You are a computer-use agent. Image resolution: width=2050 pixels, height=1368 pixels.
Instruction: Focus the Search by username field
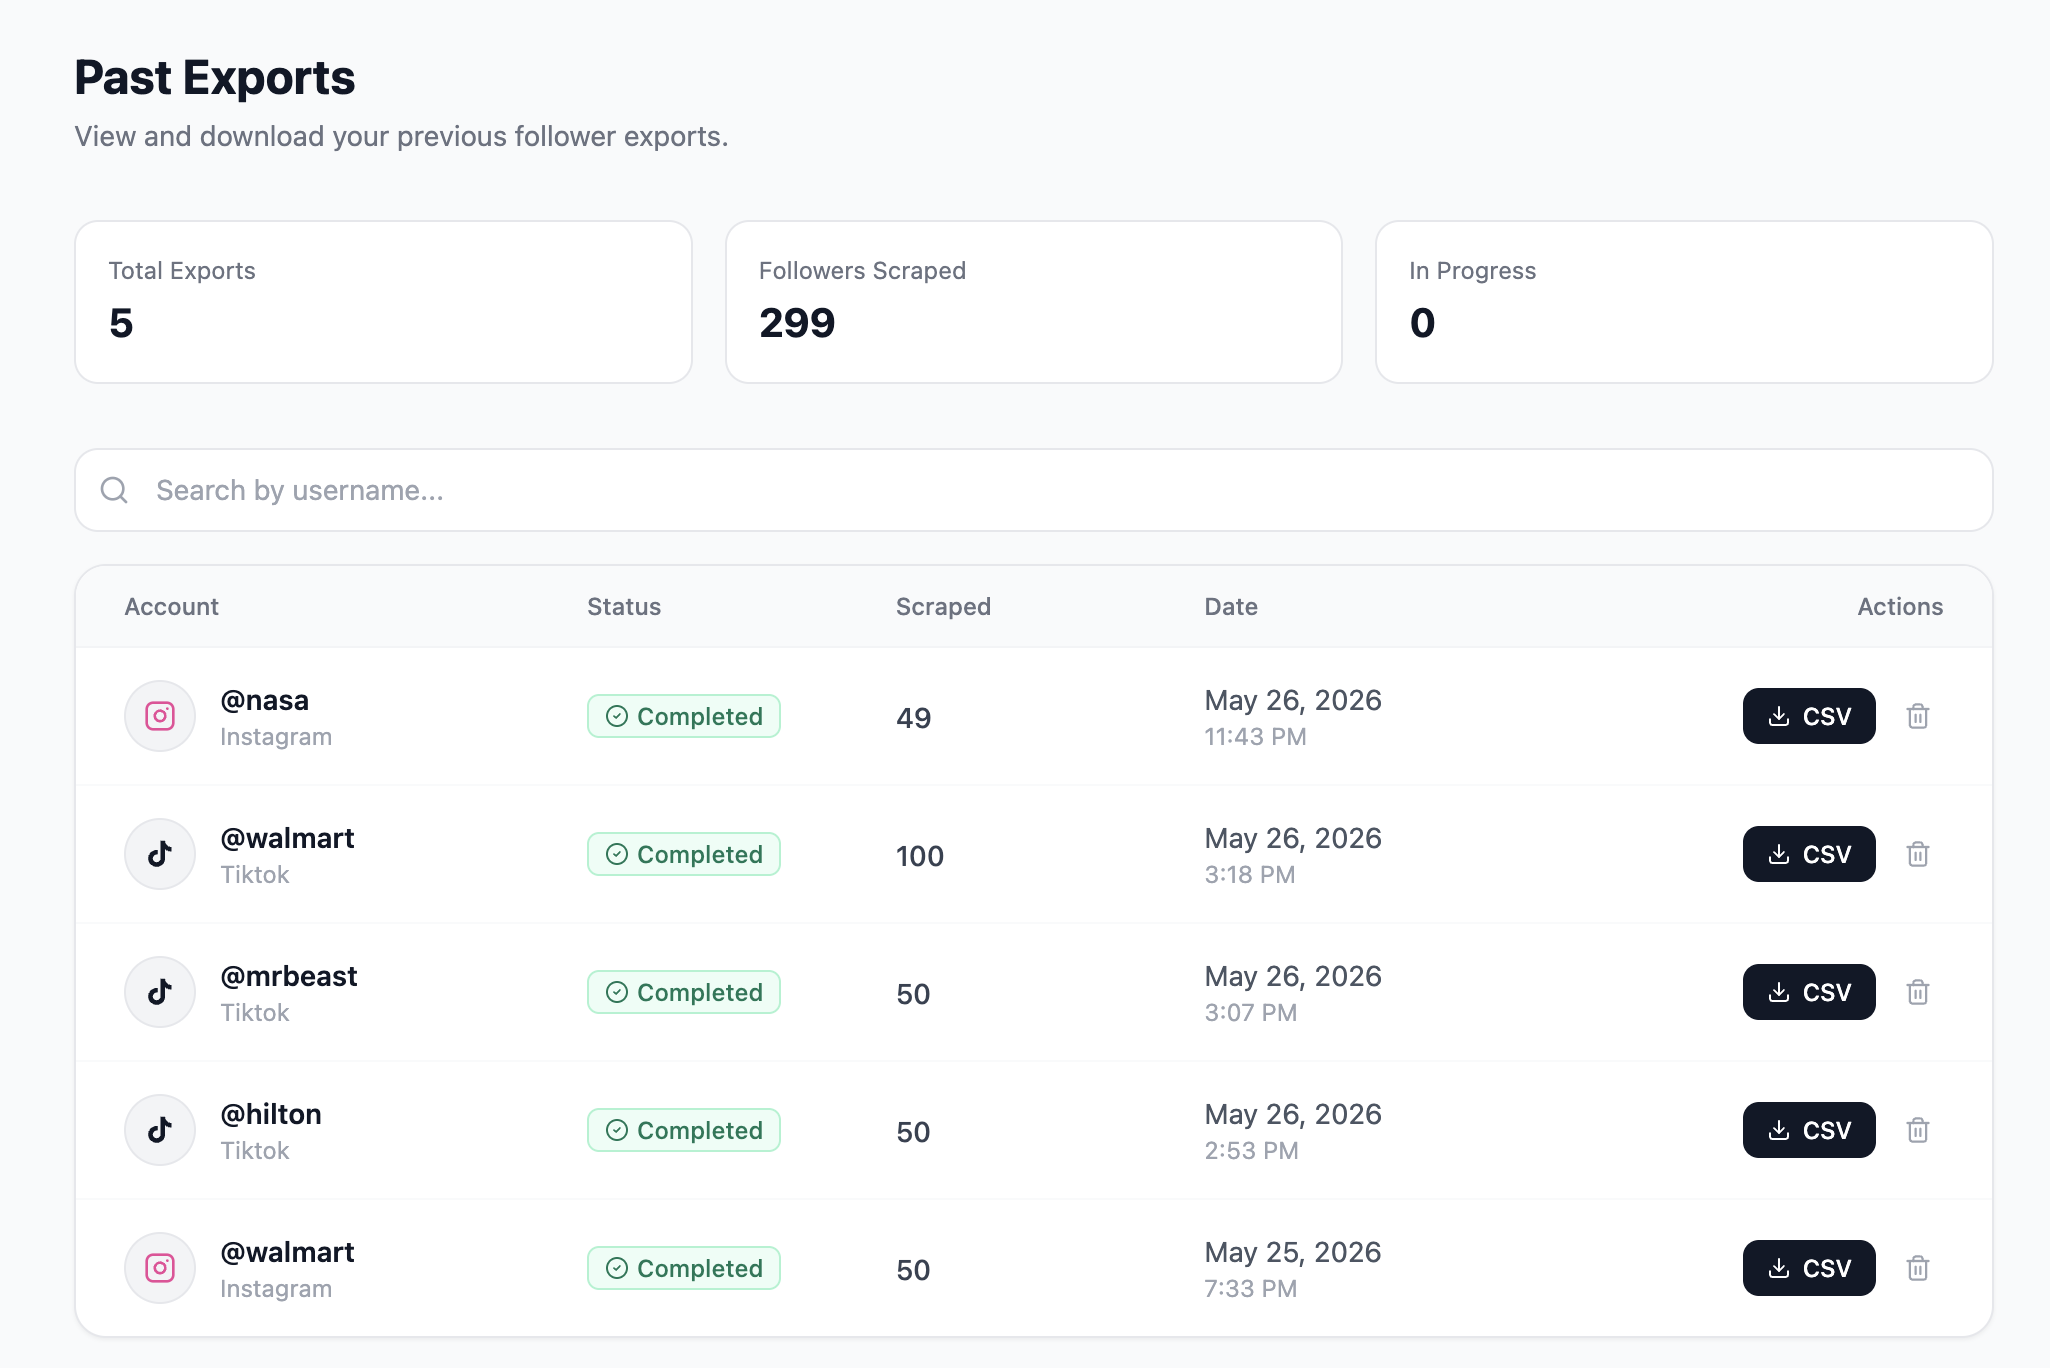tap(1034, 490)
